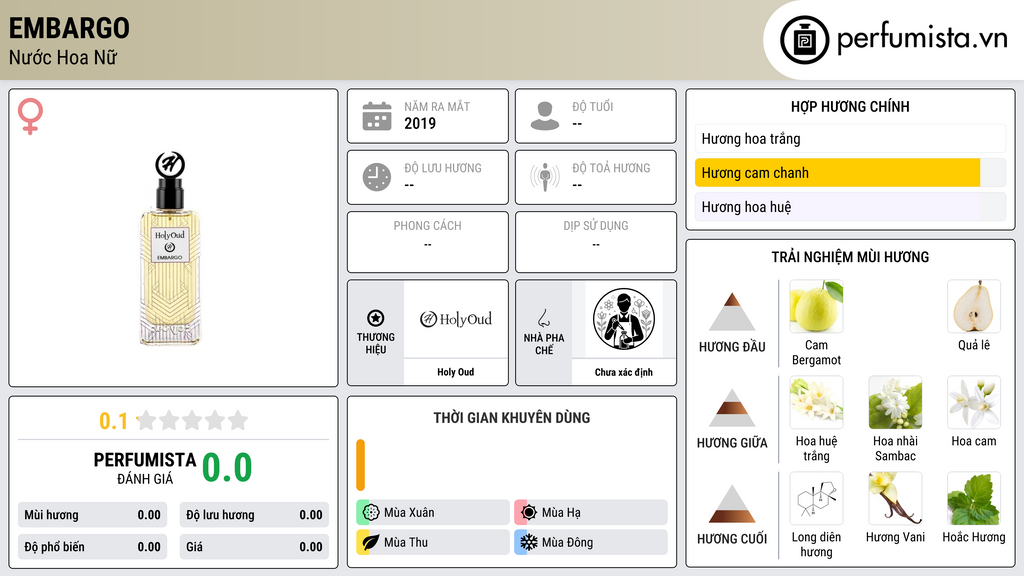Click the clock icon beside Độ lưu hương
The image size is (1024, 576).
click(377, 177)
